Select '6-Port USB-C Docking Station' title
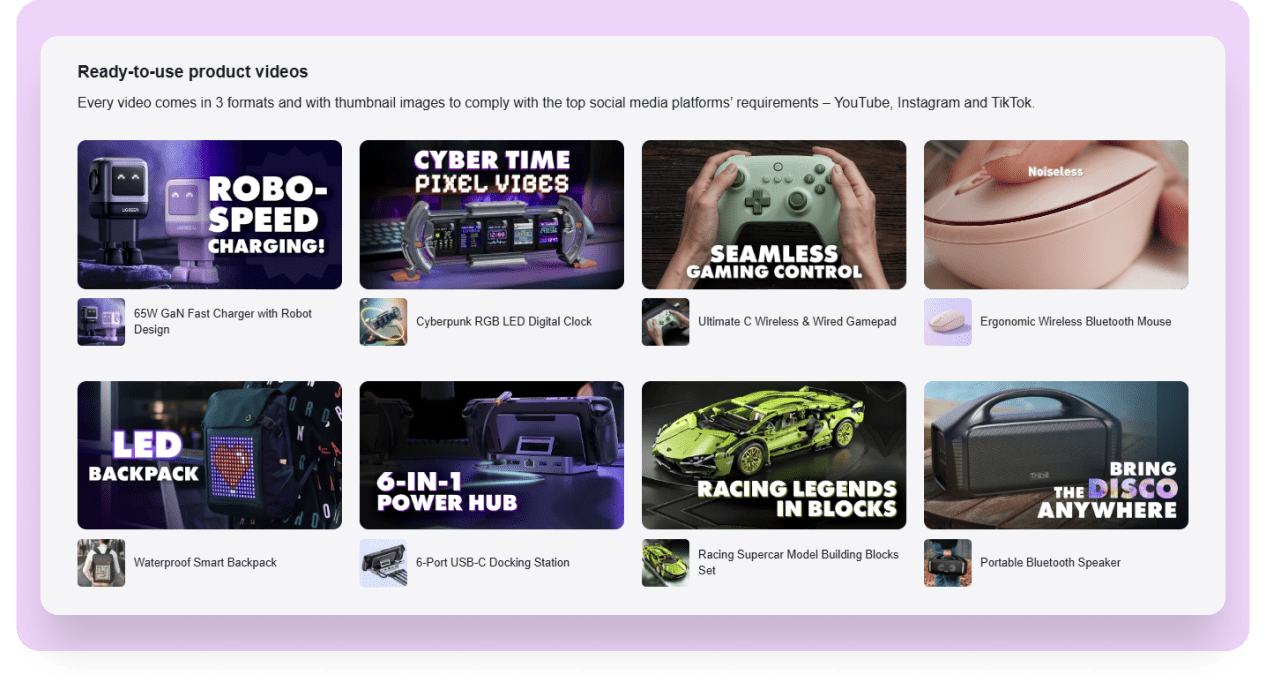This screenshot has width=1265, height=692. click(493, 563)
